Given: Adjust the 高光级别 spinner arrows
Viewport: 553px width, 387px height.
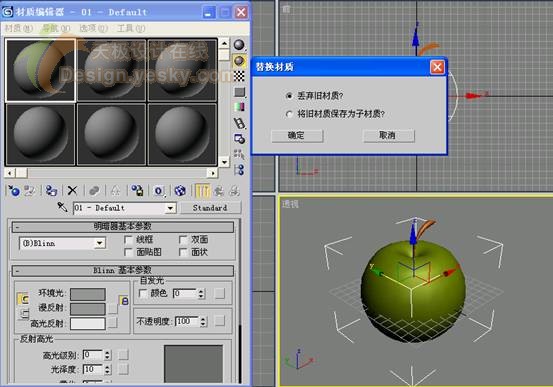Looking at the screenshot, I should 108,355.
